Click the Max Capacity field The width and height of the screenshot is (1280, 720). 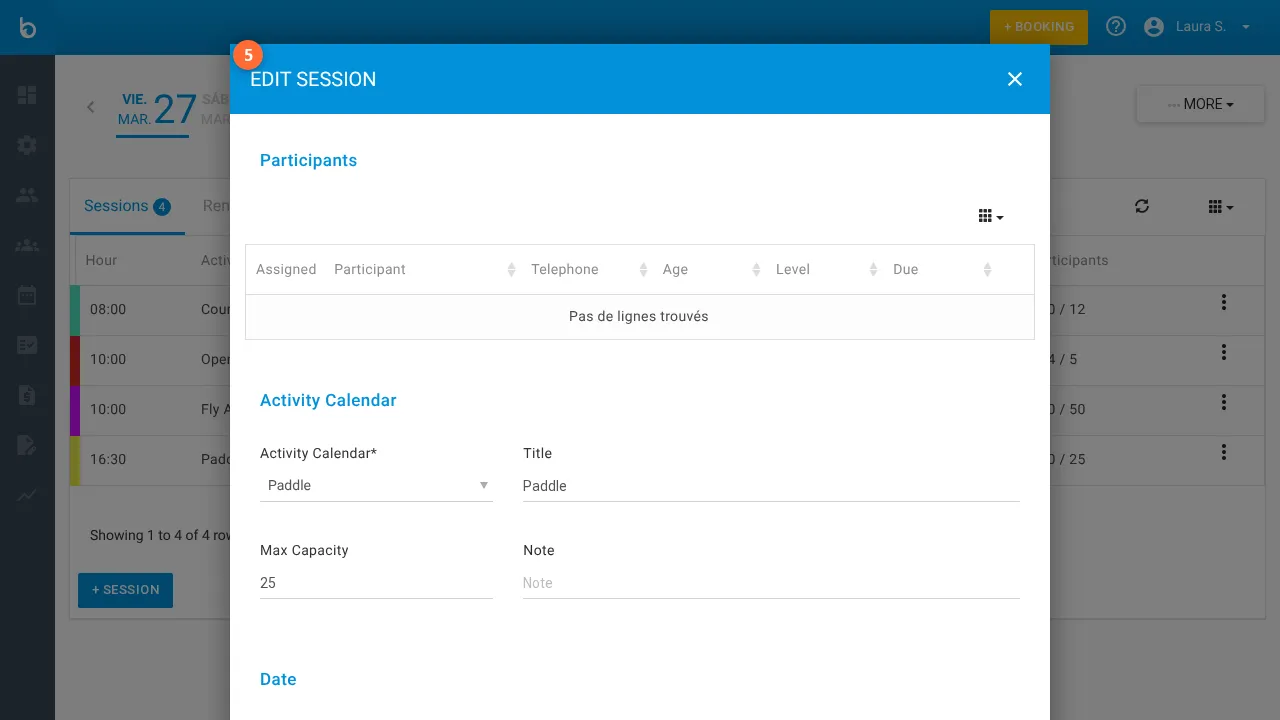[376, 583]
